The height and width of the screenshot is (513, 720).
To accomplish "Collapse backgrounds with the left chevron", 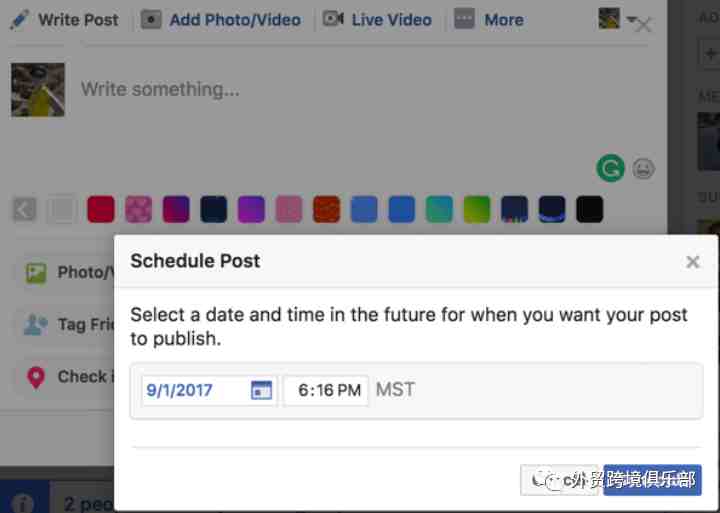I will point(24,210).
